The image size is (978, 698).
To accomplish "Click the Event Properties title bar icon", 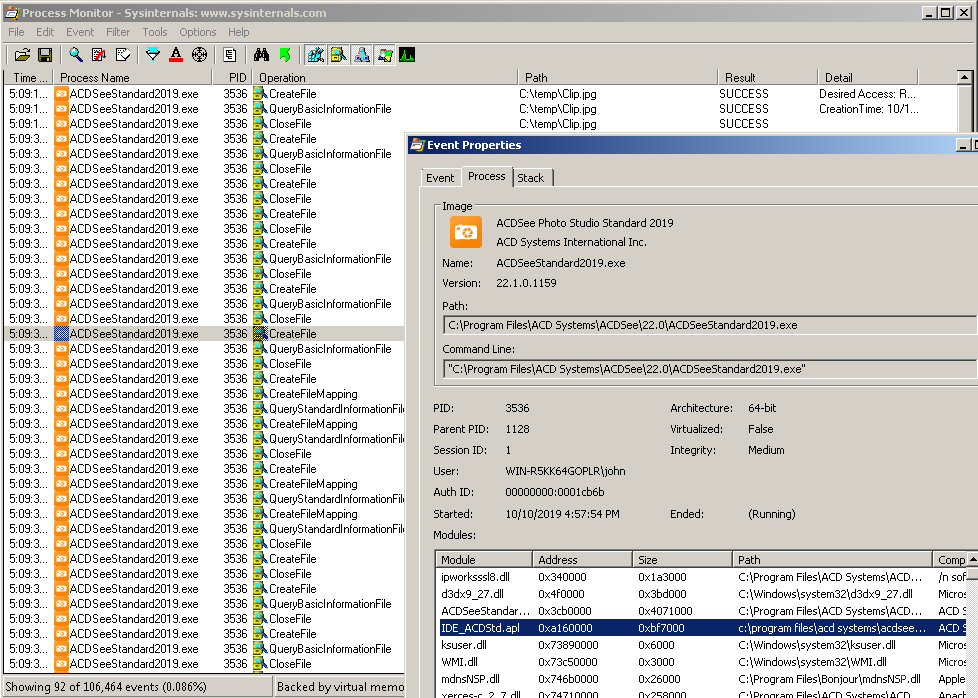I will click(x=417, y=145).
